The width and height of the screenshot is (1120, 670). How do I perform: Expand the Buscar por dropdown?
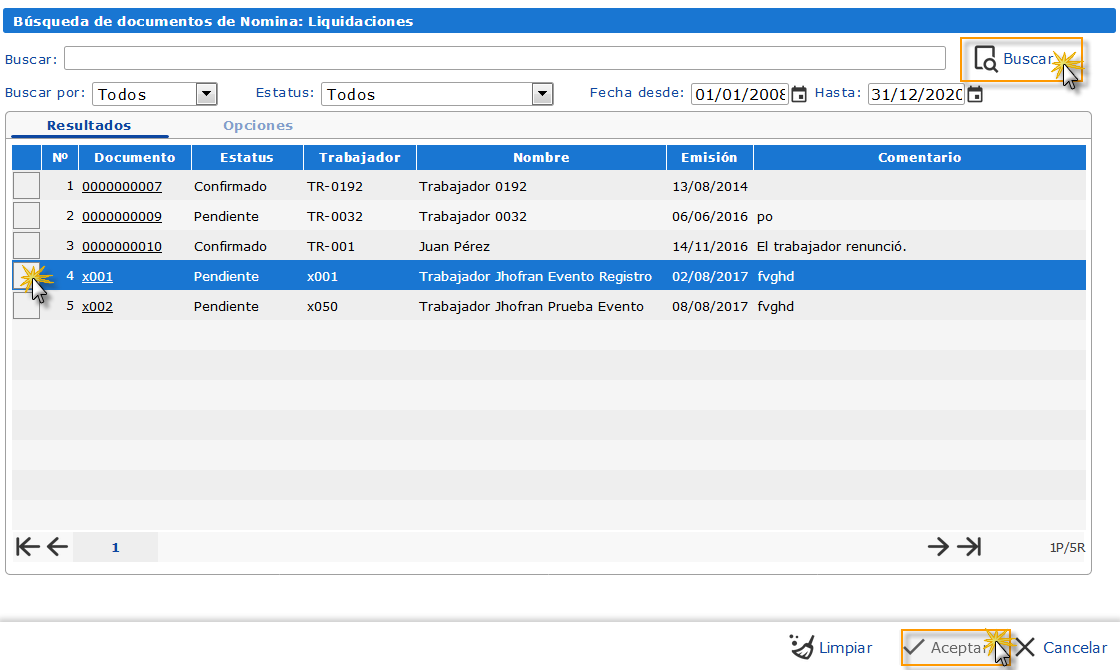[x=206, y=94]
